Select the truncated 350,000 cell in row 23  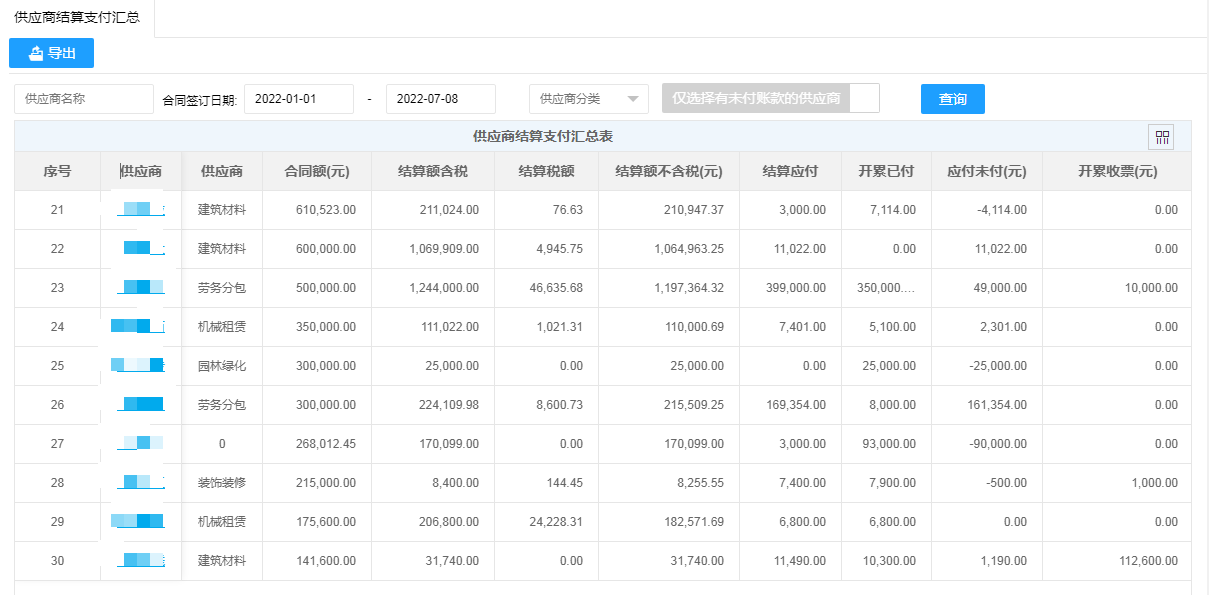pos(886,288)
